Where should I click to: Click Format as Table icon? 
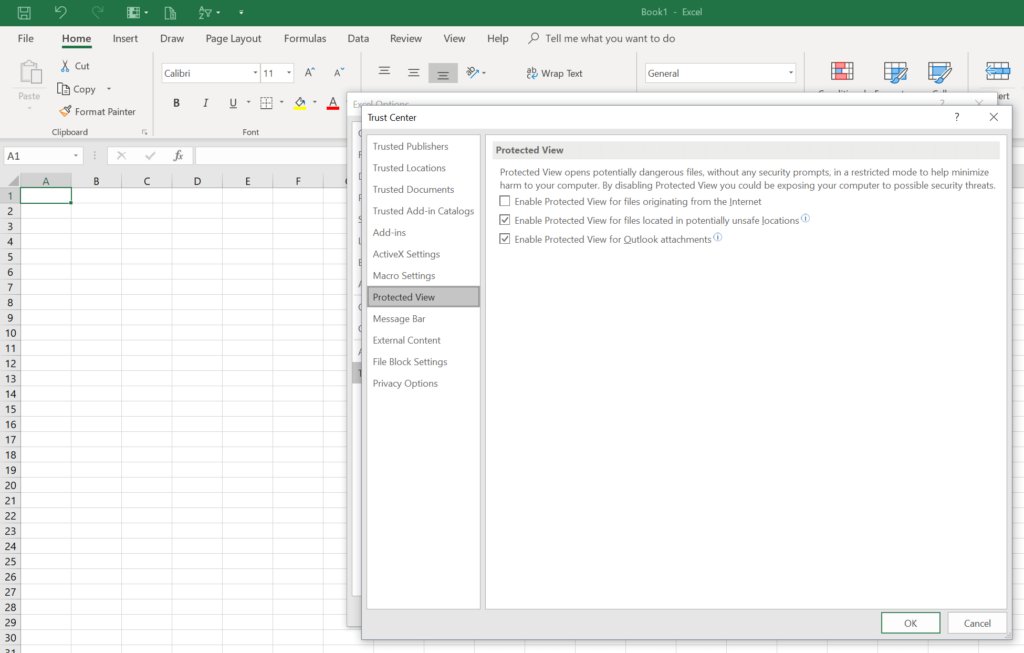point(895,72)
